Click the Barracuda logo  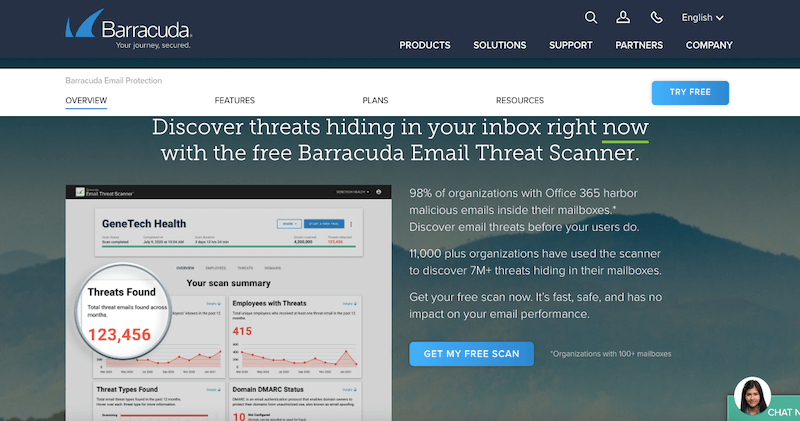(x=129, y=29)
